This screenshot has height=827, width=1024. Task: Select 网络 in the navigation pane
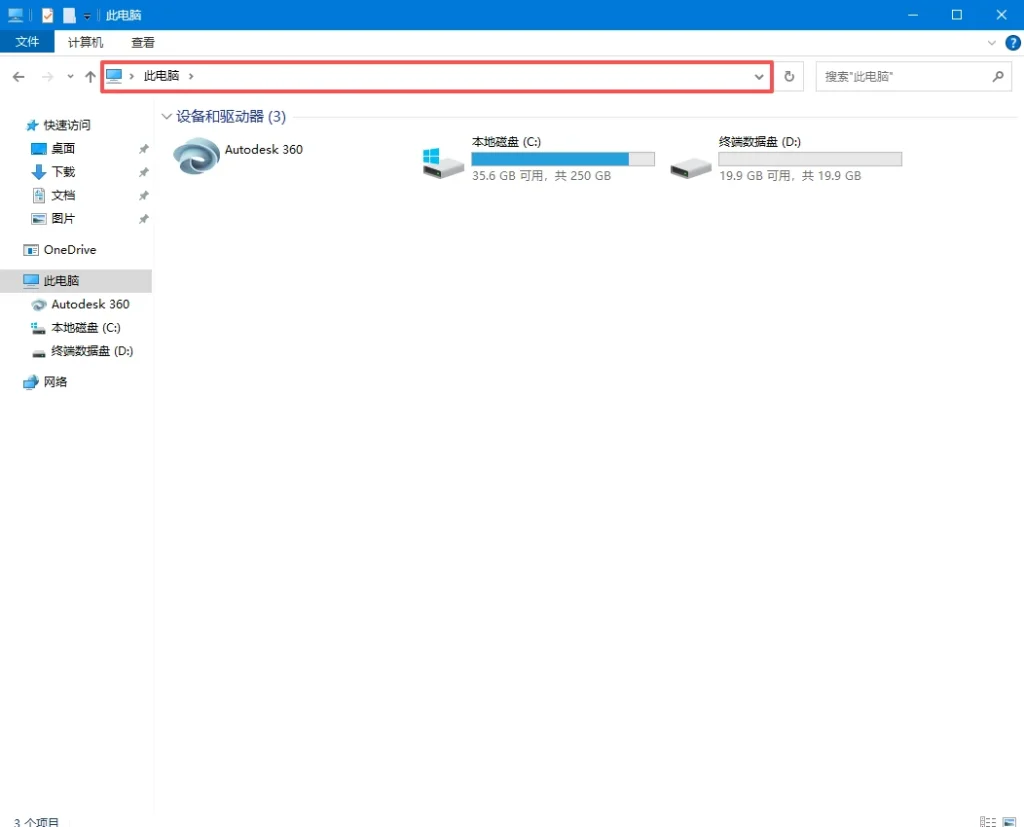click(55, 382)
